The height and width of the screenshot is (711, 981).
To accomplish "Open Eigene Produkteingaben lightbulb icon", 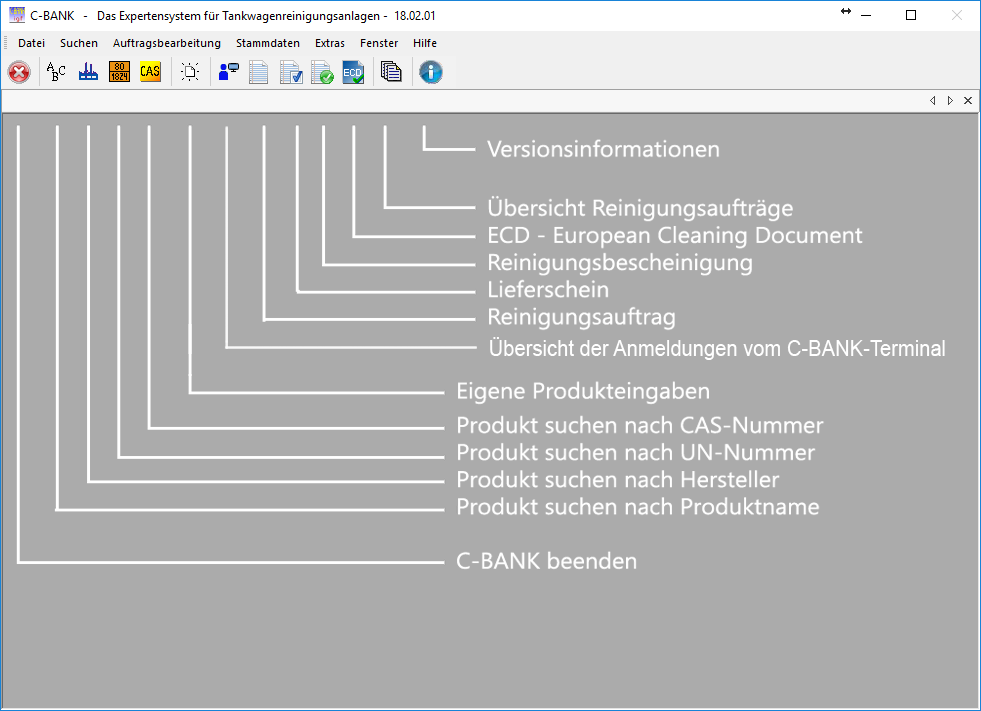I will point(190,72).
